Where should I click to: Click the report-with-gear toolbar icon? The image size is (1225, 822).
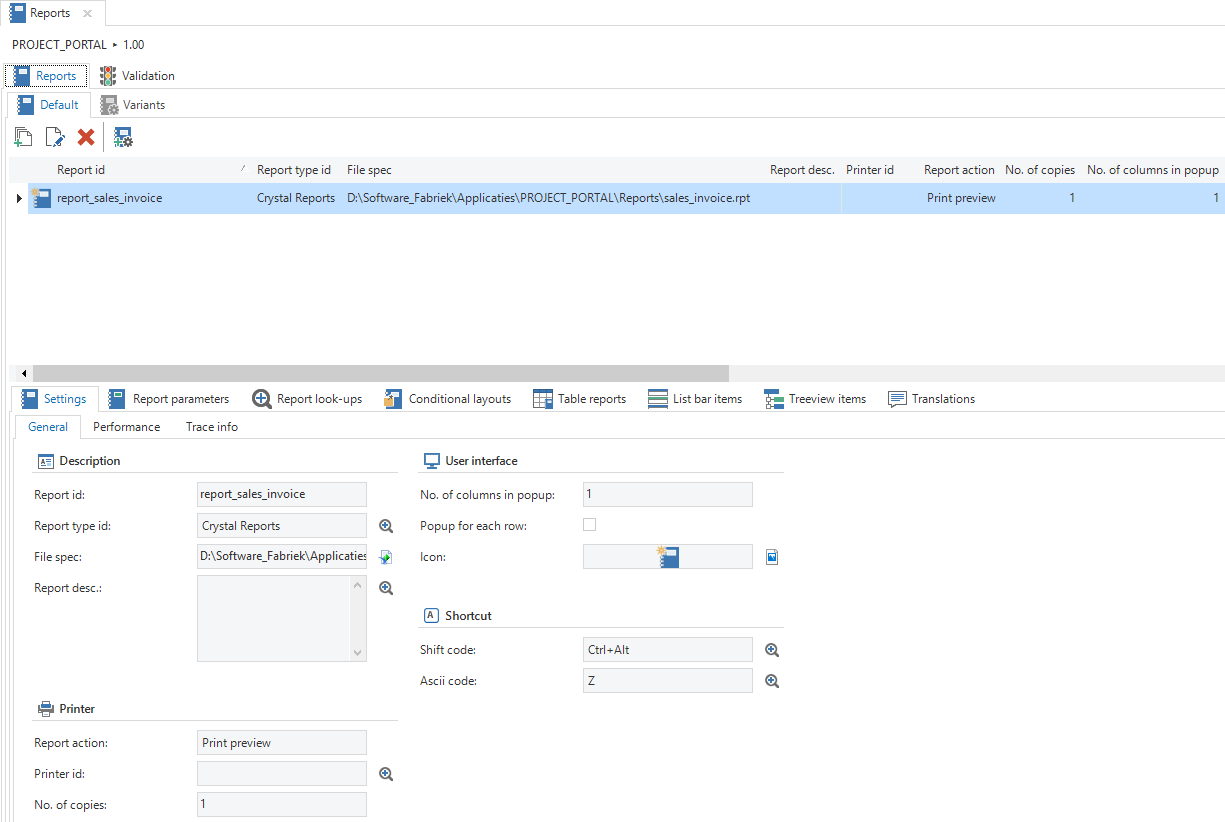pos(123,138)
